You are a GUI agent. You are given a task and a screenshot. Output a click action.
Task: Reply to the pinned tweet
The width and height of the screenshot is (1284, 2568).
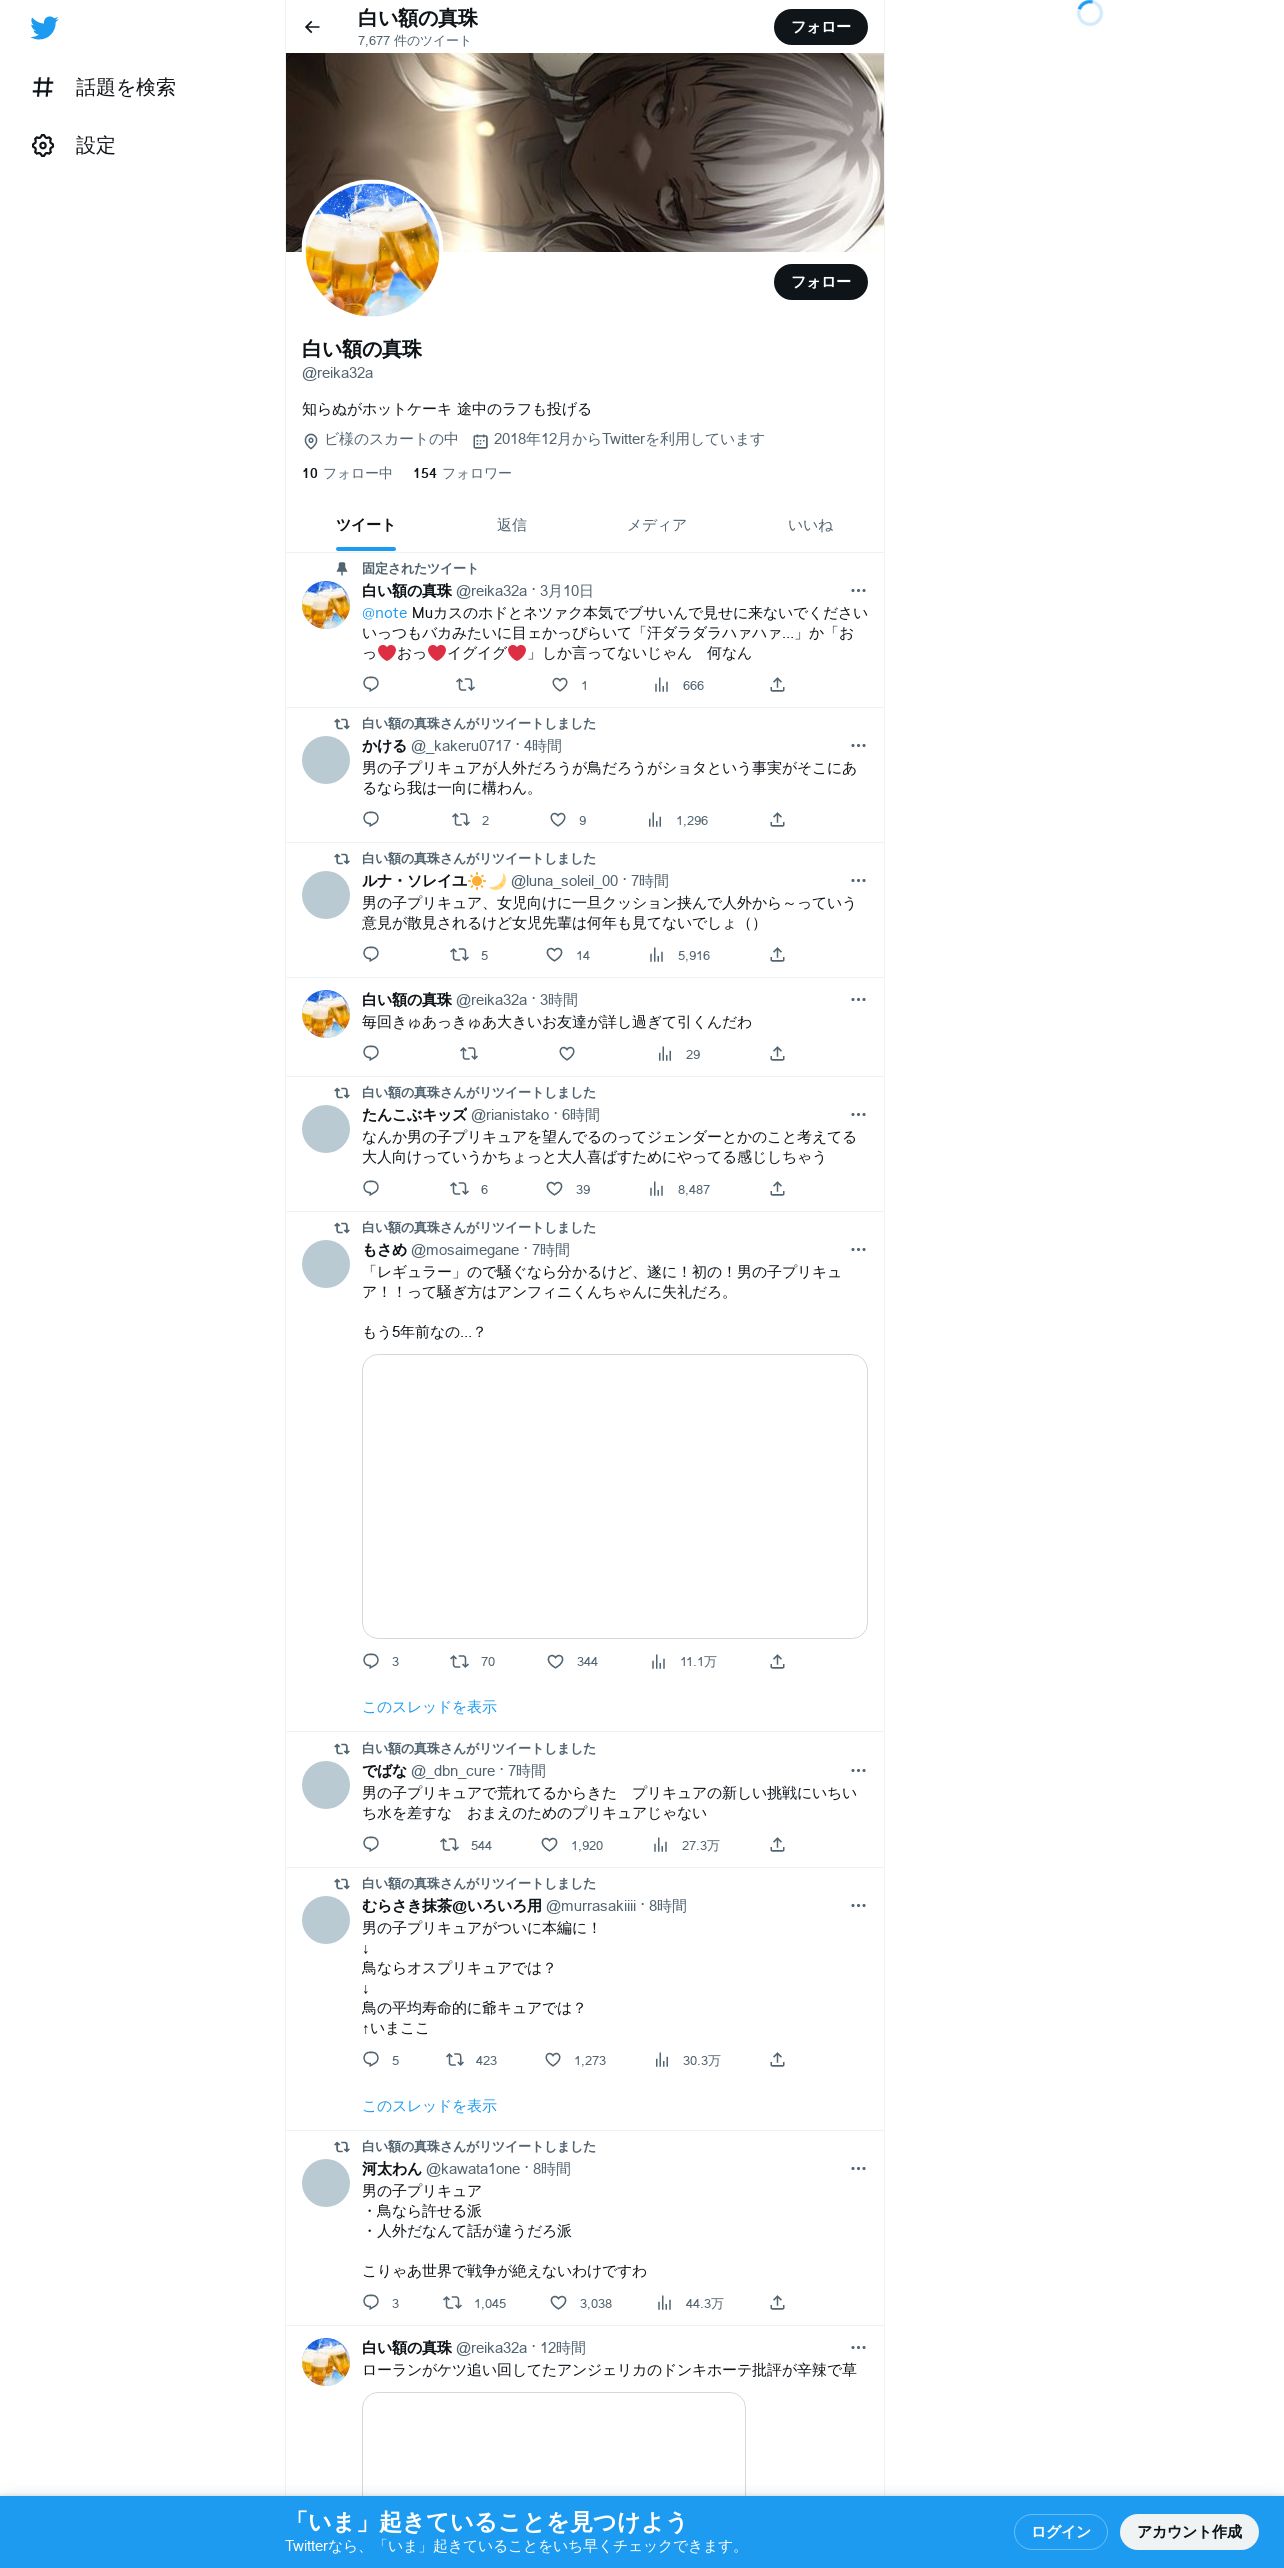point(371,685)
